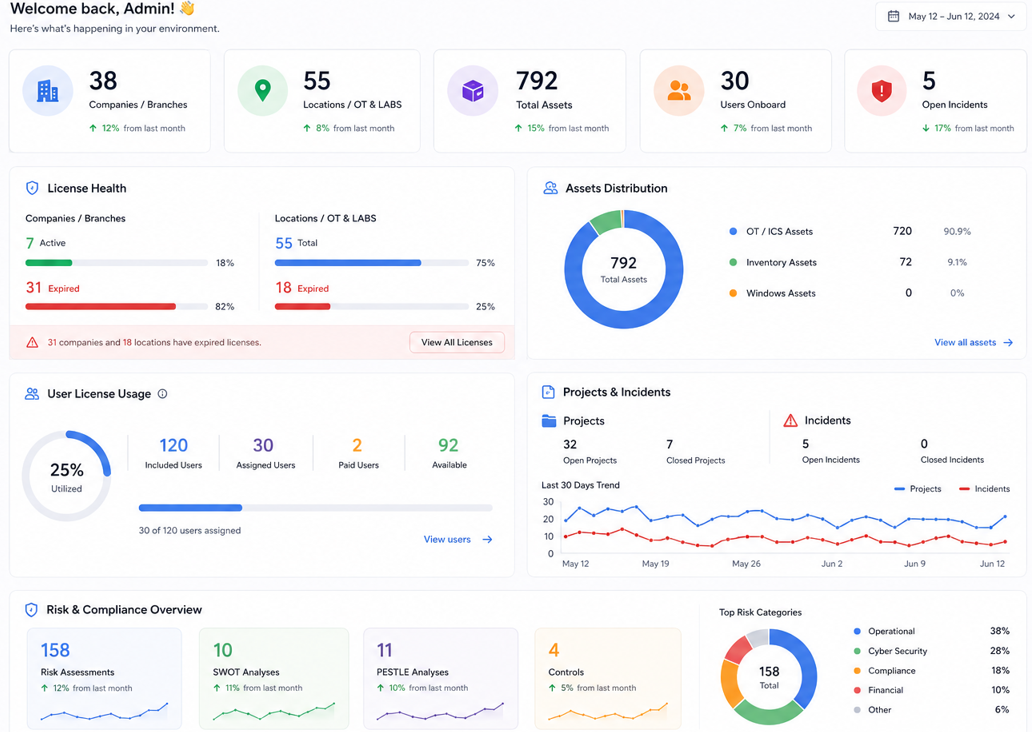Select the SWOT Analyses card

click(x=274, y=678)
